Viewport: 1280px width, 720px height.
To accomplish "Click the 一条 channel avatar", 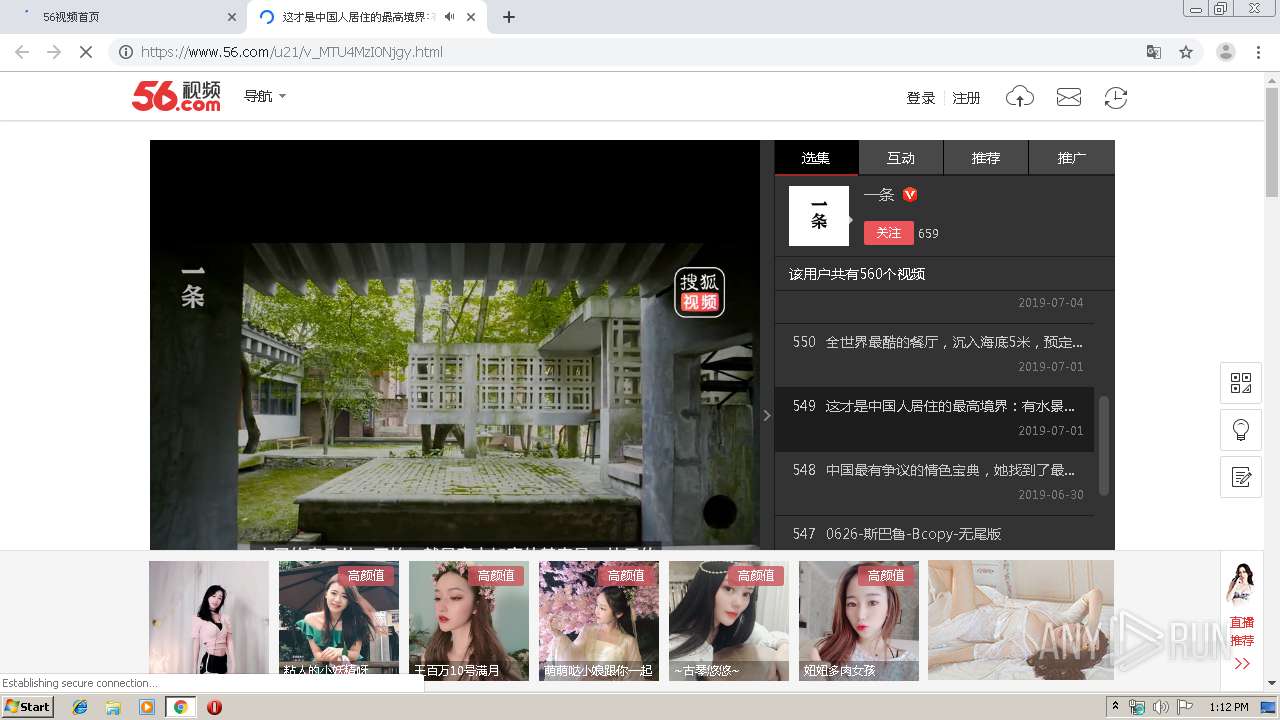I will click(819, 216).
